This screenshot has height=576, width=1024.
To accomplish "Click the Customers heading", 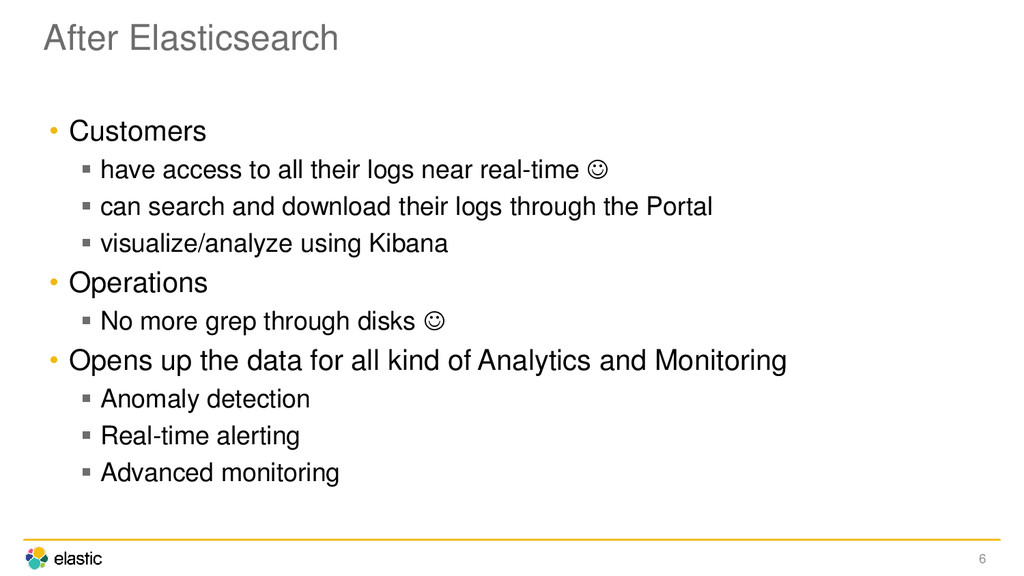I will tap(137, 131).
